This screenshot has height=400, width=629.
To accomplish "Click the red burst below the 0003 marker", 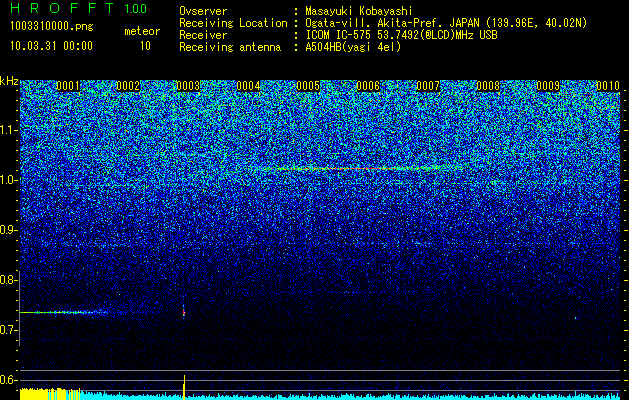I will (184, 312).
